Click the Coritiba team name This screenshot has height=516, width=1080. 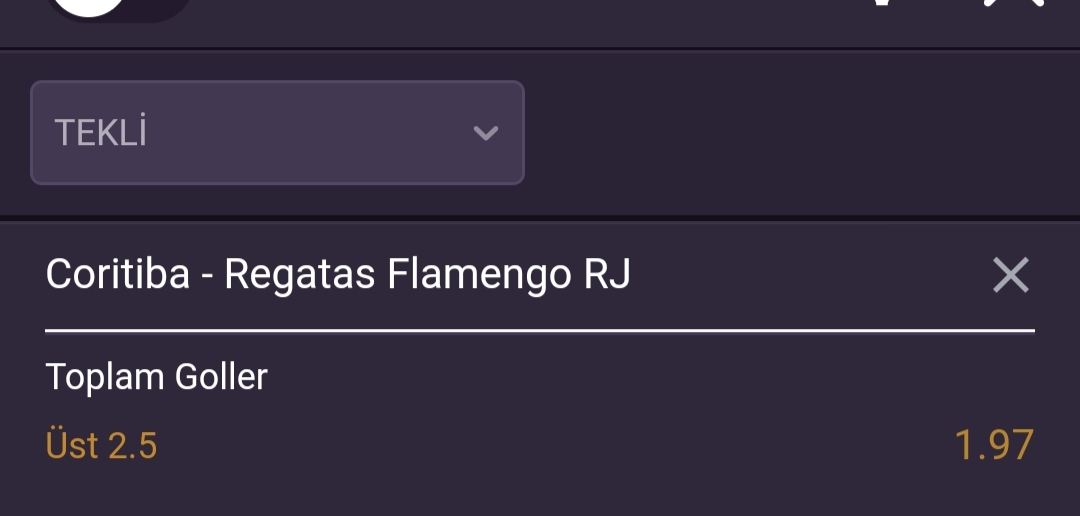tap(117, 274)
